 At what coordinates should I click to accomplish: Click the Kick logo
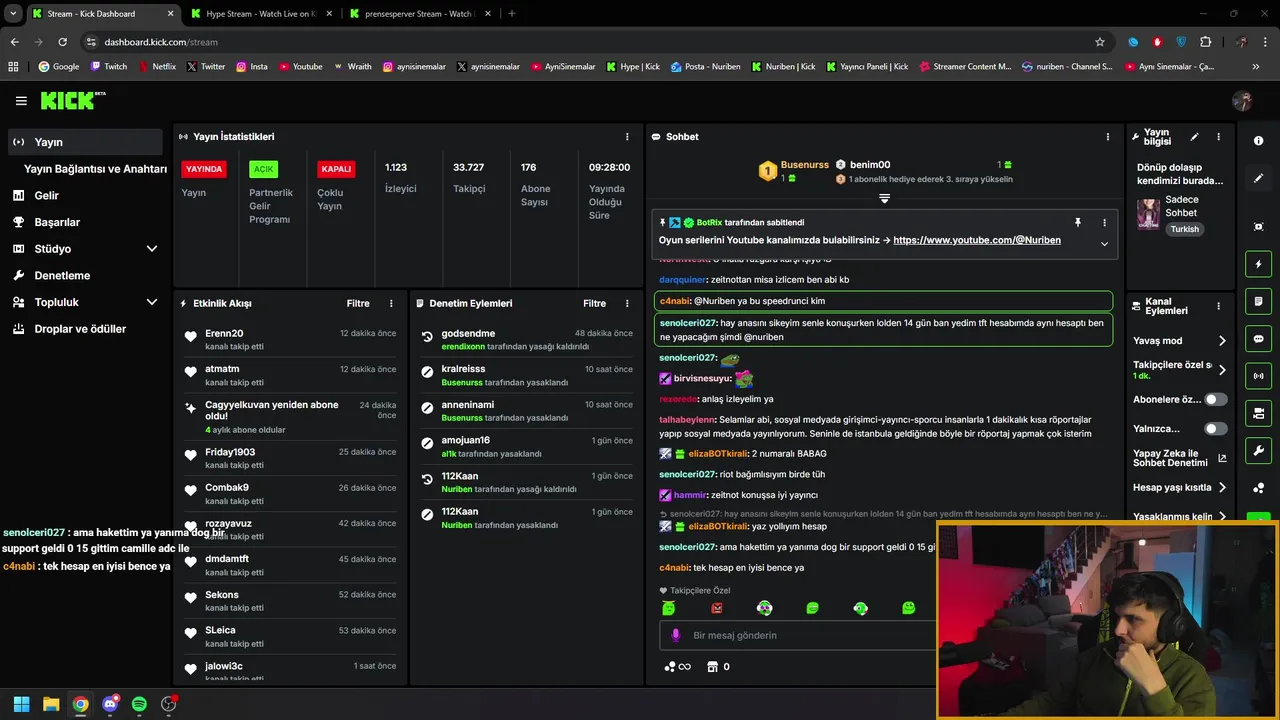[x=72, y=100]
